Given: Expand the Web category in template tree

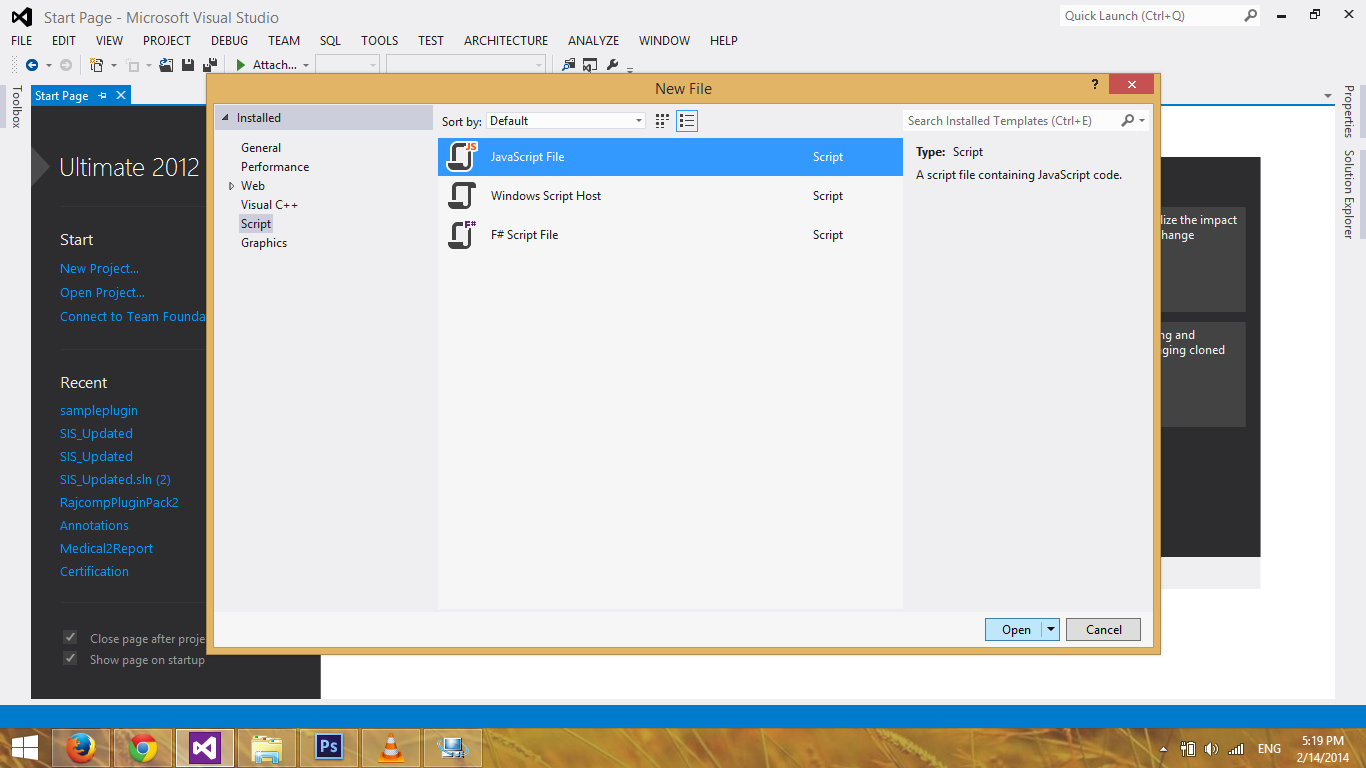Looking at the screenshot, I should click(231, 186).
